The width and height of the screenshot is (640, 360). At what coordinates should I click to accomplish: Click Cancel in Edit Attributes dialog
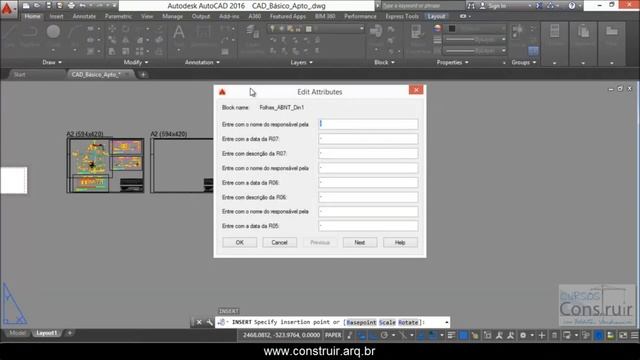click(x=280, y=242)
